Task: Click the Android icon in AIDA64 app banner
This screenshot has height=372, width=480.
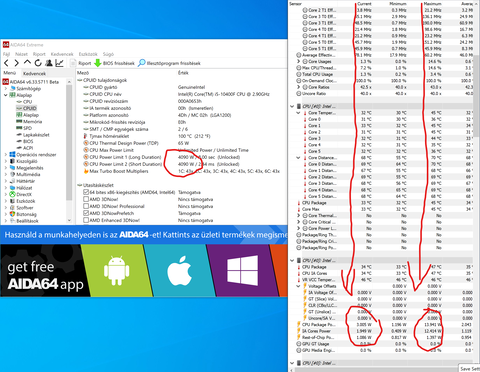Action: [x=116, y=271]
